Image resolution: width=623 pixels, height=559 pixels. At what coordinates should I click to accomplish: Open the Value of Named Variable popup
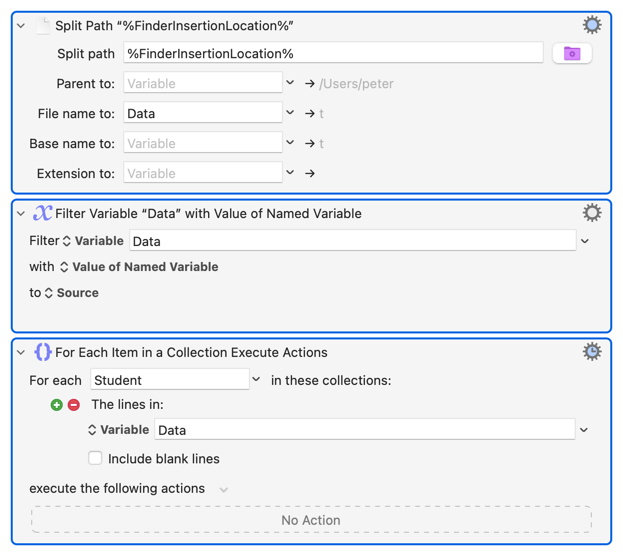coord(138,267)
